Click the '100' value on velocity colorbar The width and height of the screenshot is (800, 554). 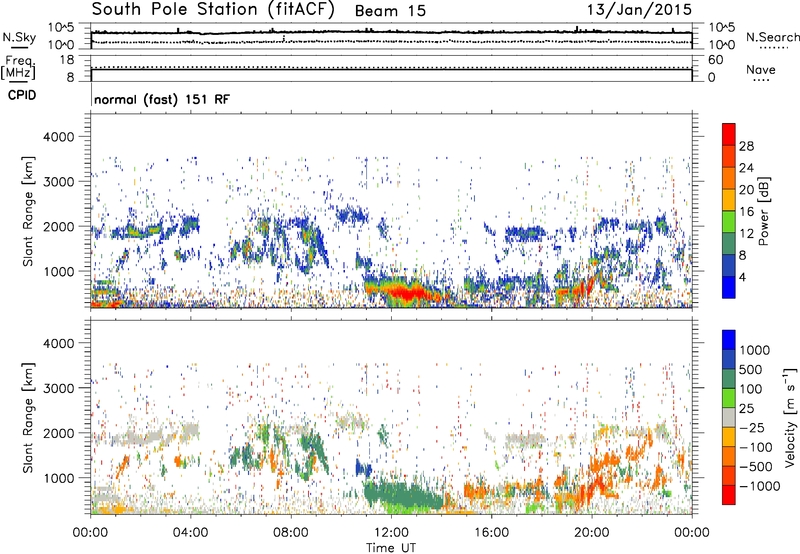(x=751, y=389)
